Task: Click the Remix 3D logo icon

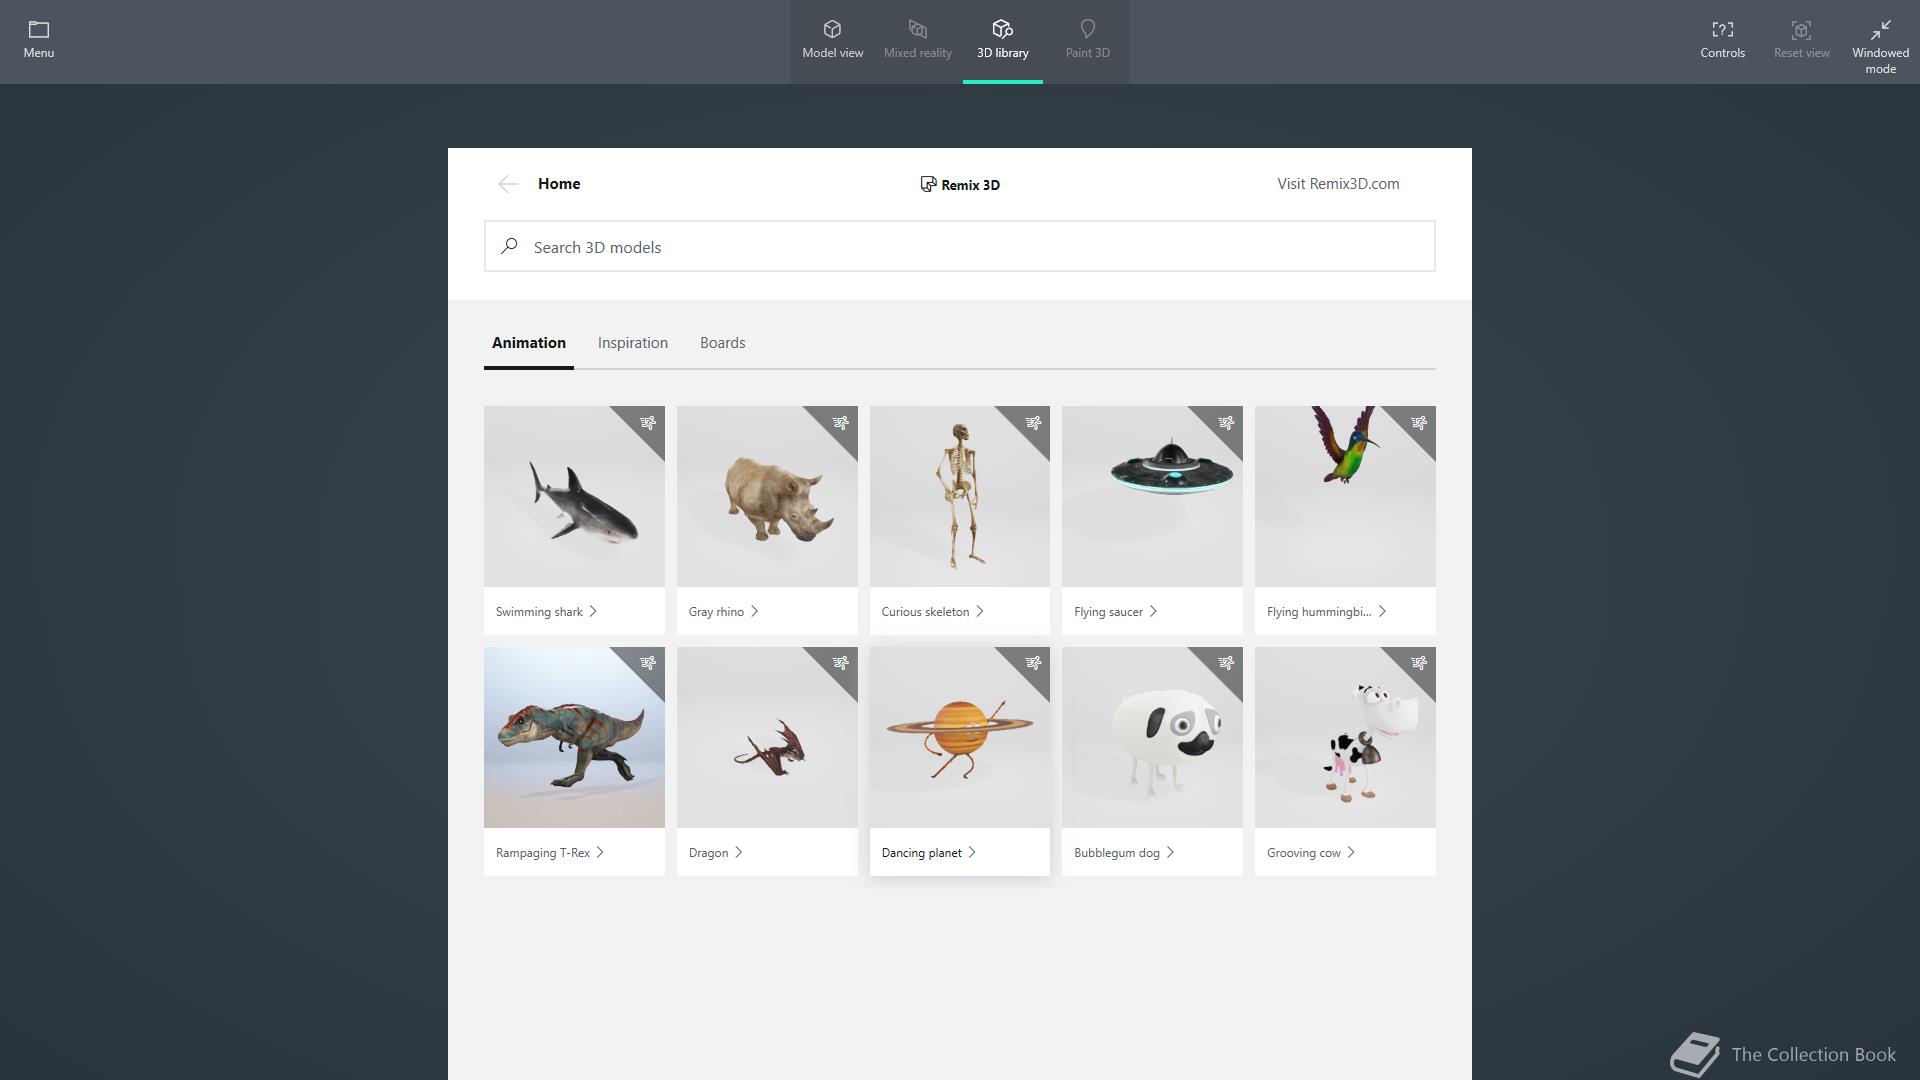Action: pyautogui.click(x=928, y=184)
